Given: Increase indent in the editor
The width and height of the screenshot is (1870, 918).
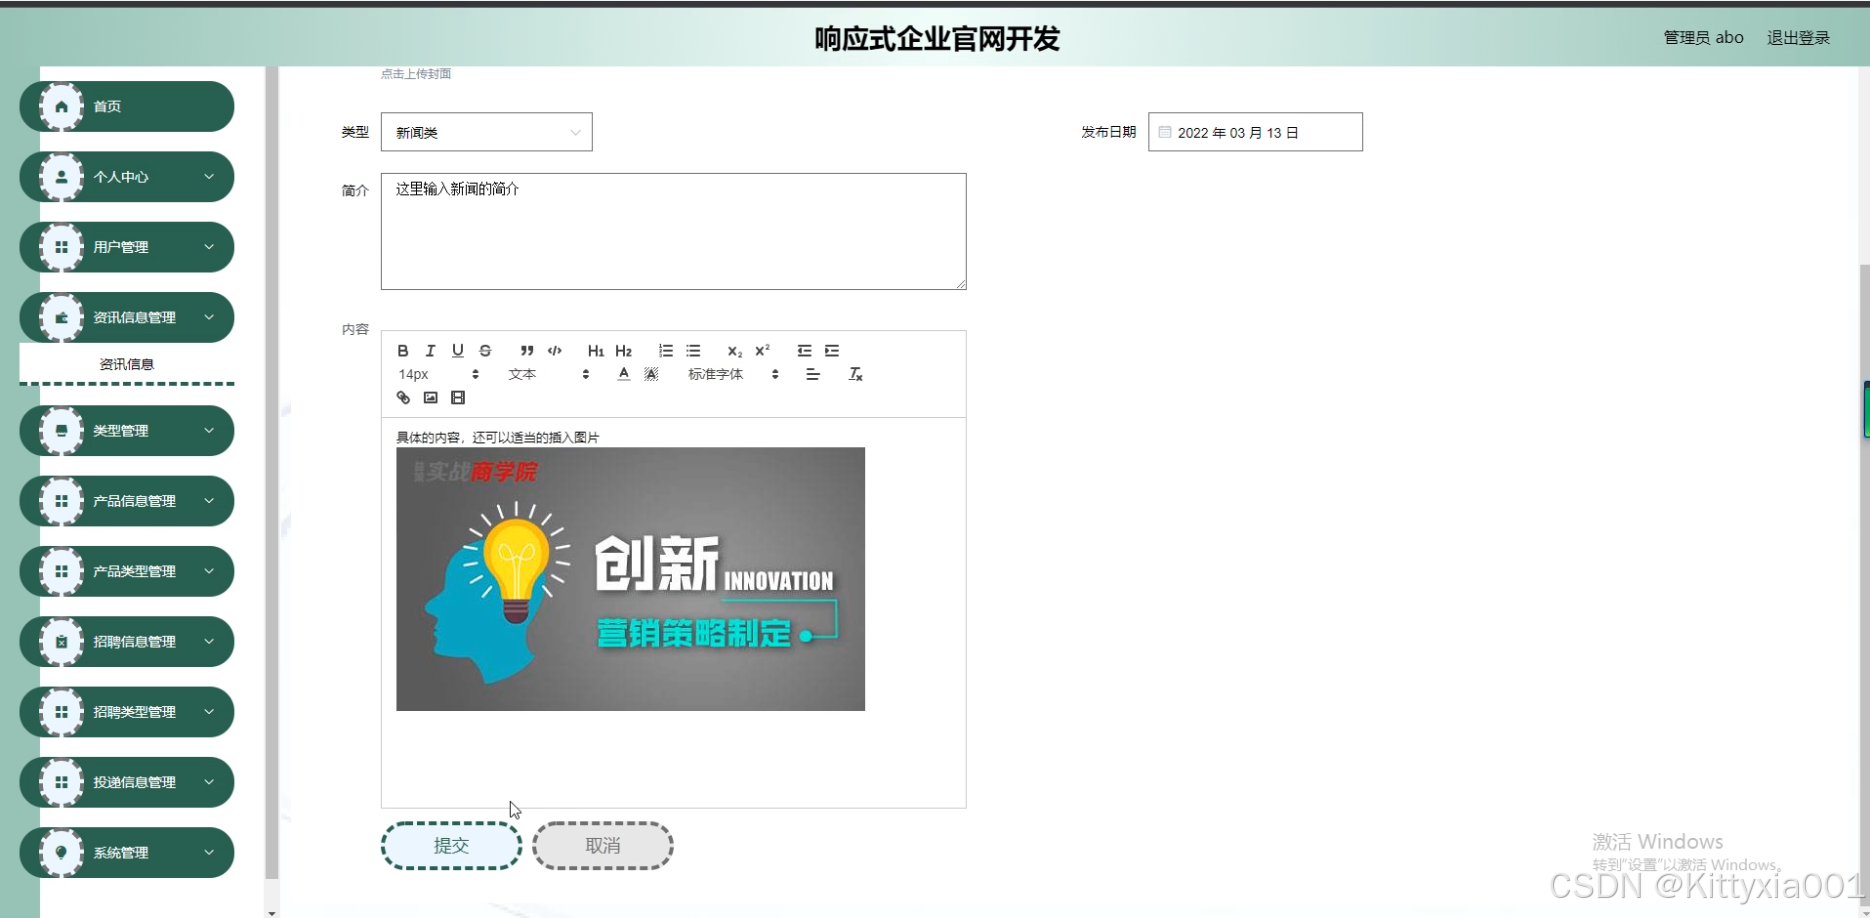Looking at the screenshot, I should (832, 351).
